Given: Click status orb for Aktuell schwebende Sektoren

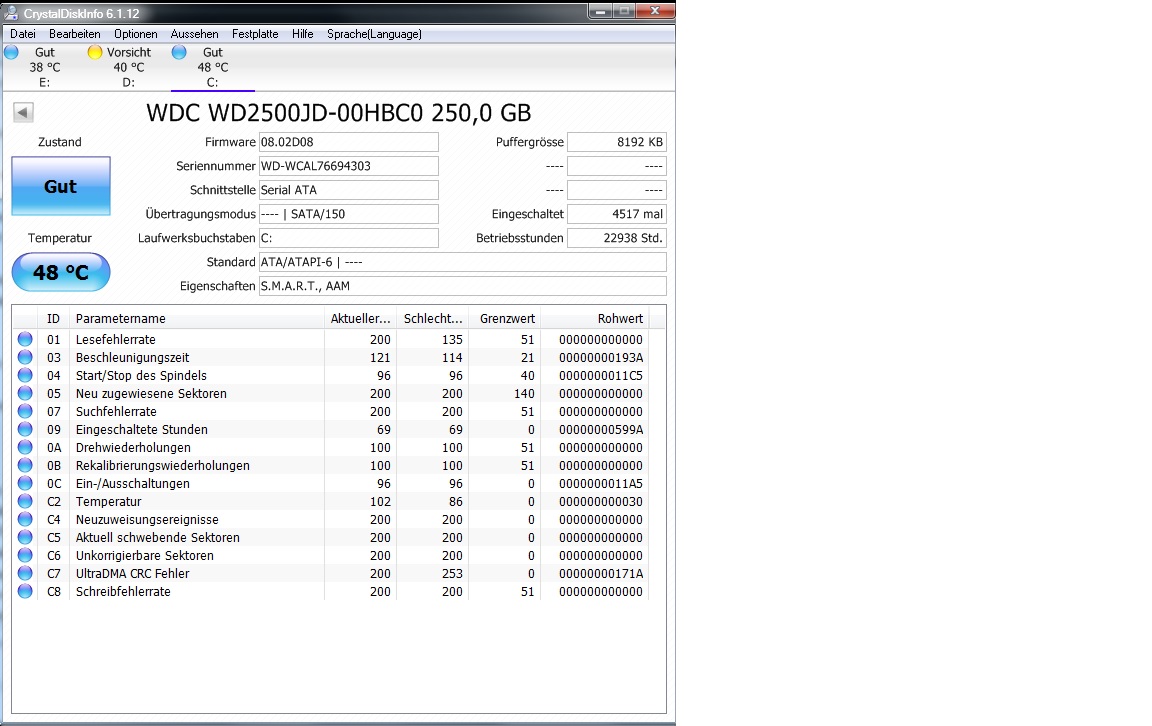Looking at the screenshot, I should pyautogui.click(x=25, y=537).
